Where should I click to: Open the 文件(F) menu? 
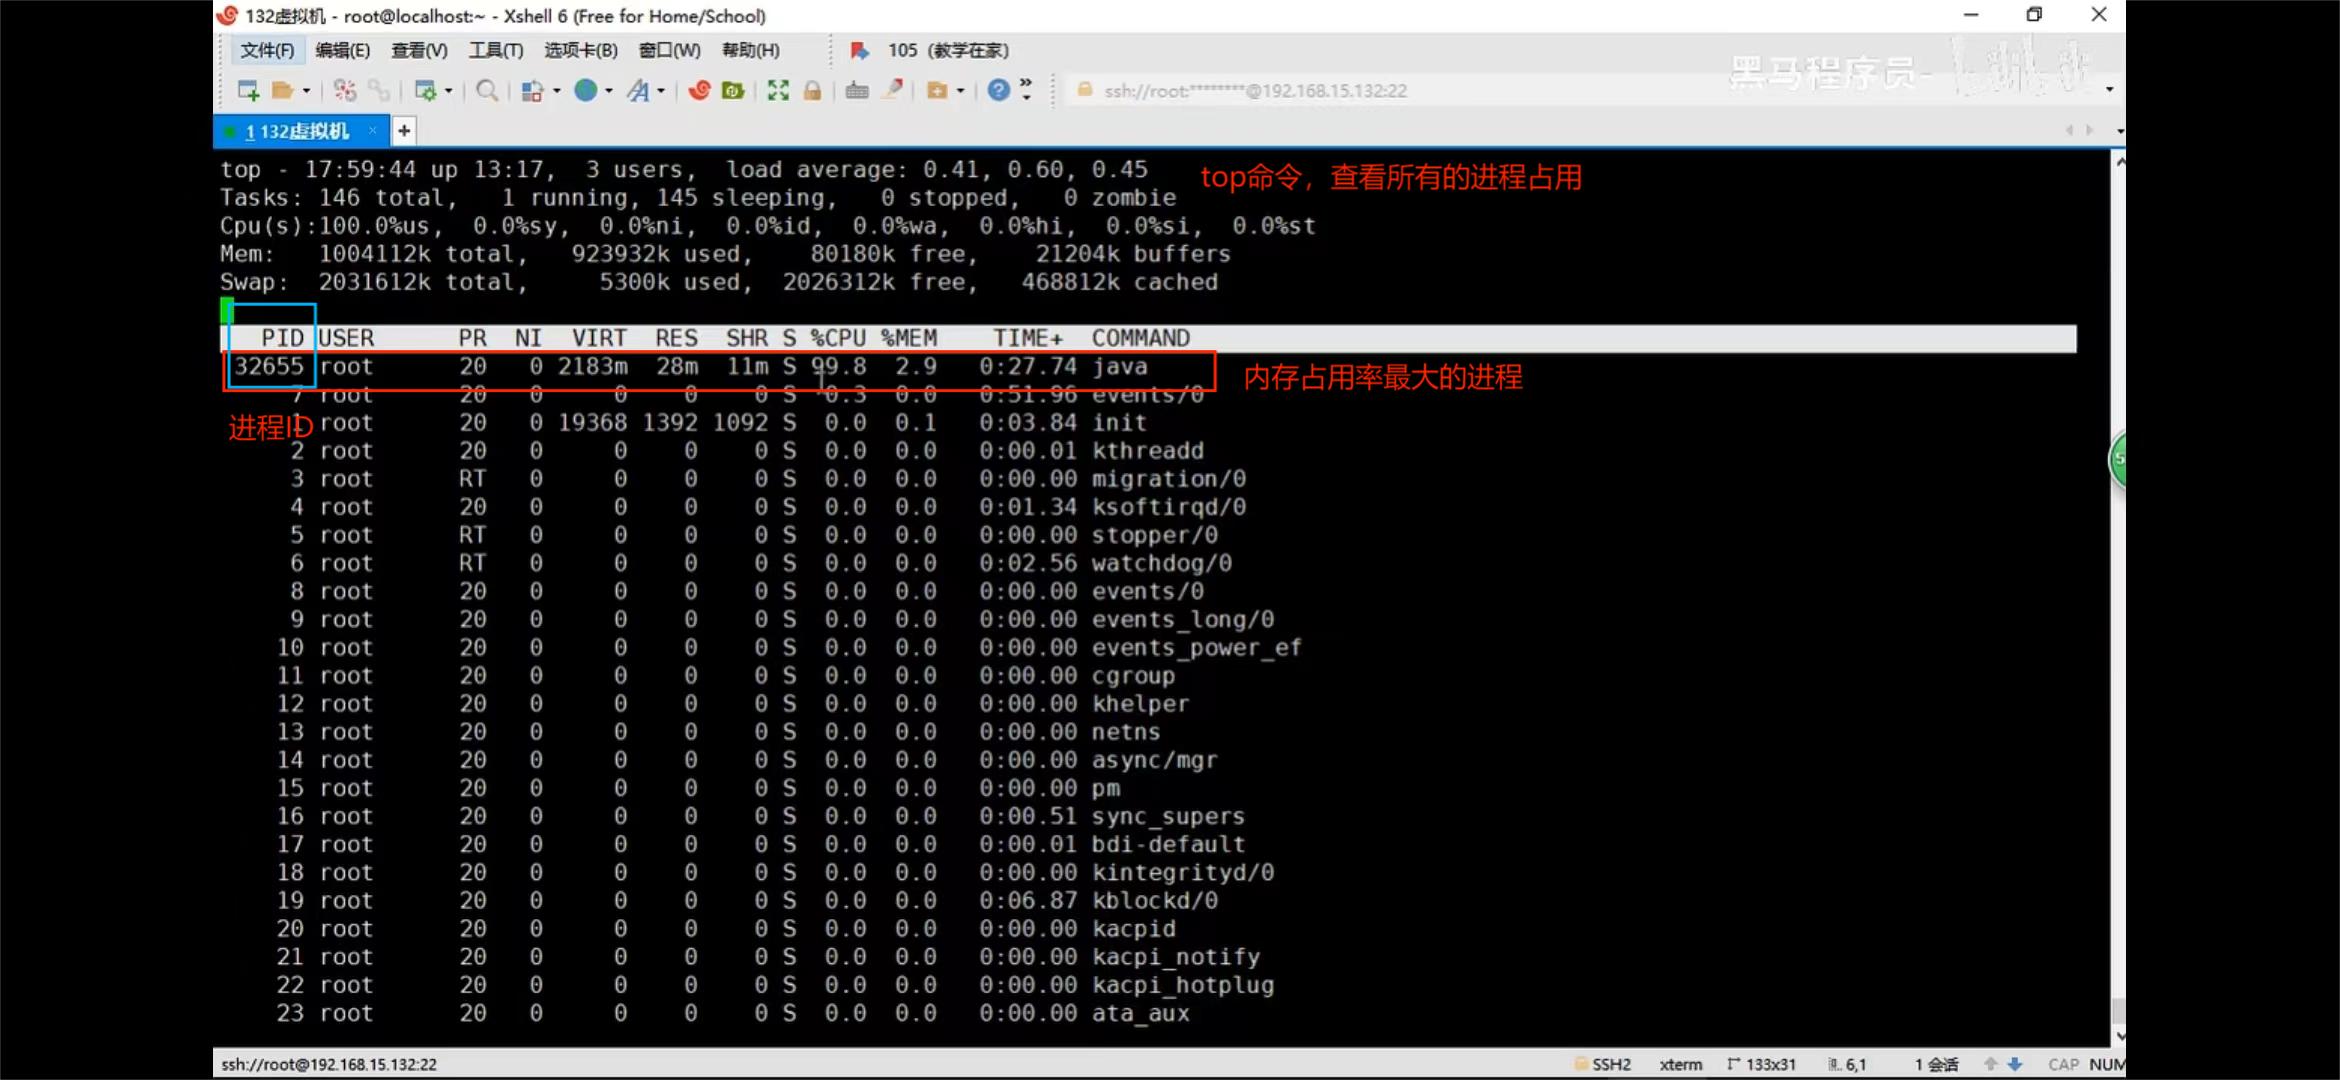pyautogui.click(x=267, y=50)
